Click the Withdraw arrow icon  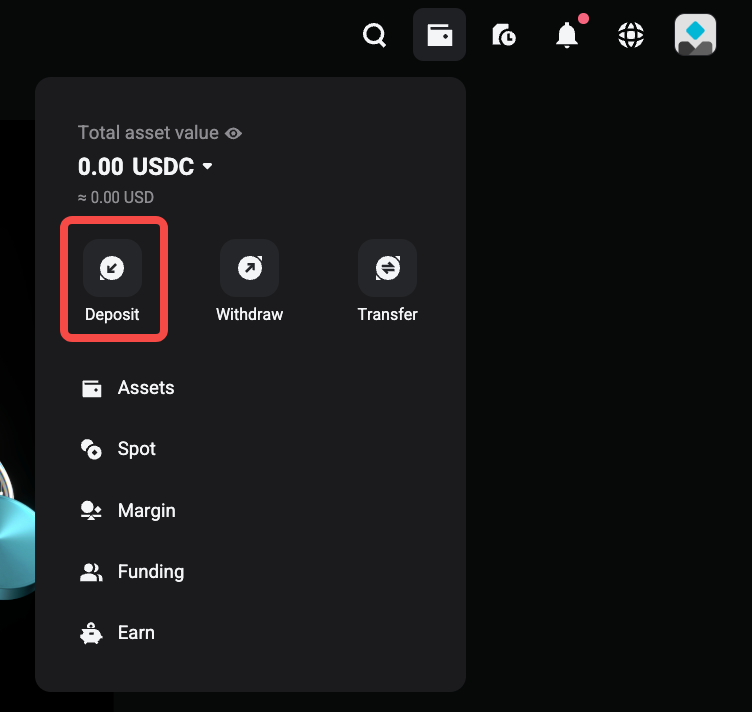(250, 268)
